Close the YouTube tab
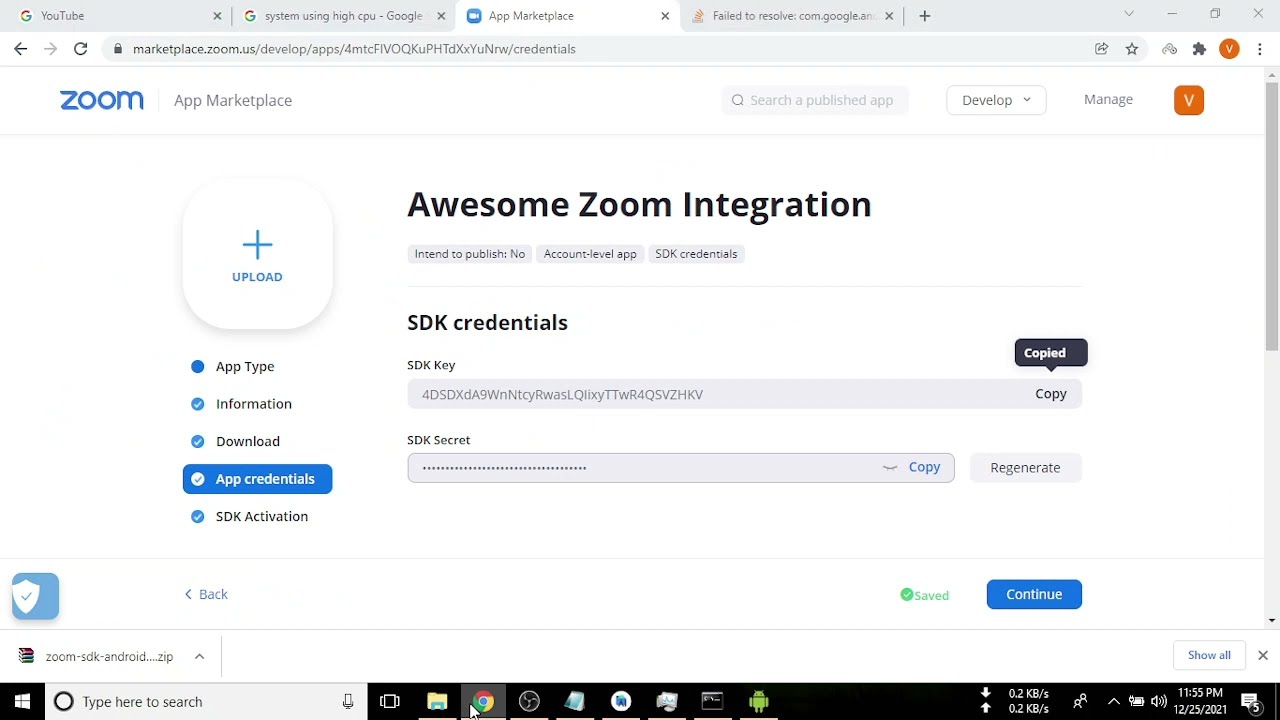 (218, 16)
